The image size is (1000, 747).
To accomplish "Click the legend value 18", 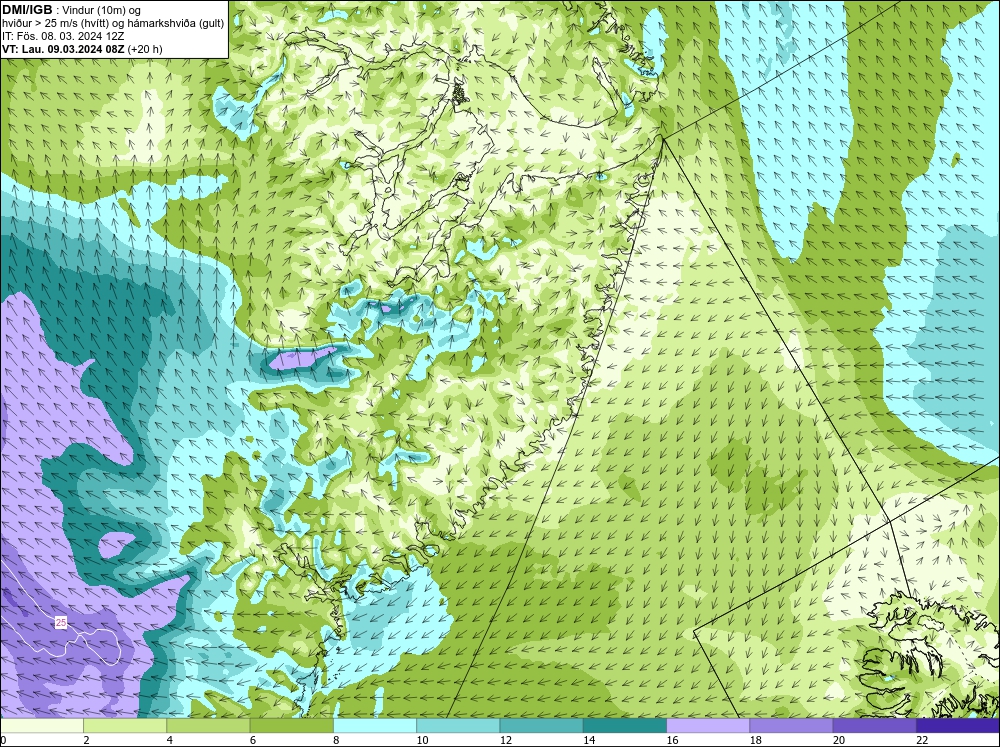I will [754, 740].
